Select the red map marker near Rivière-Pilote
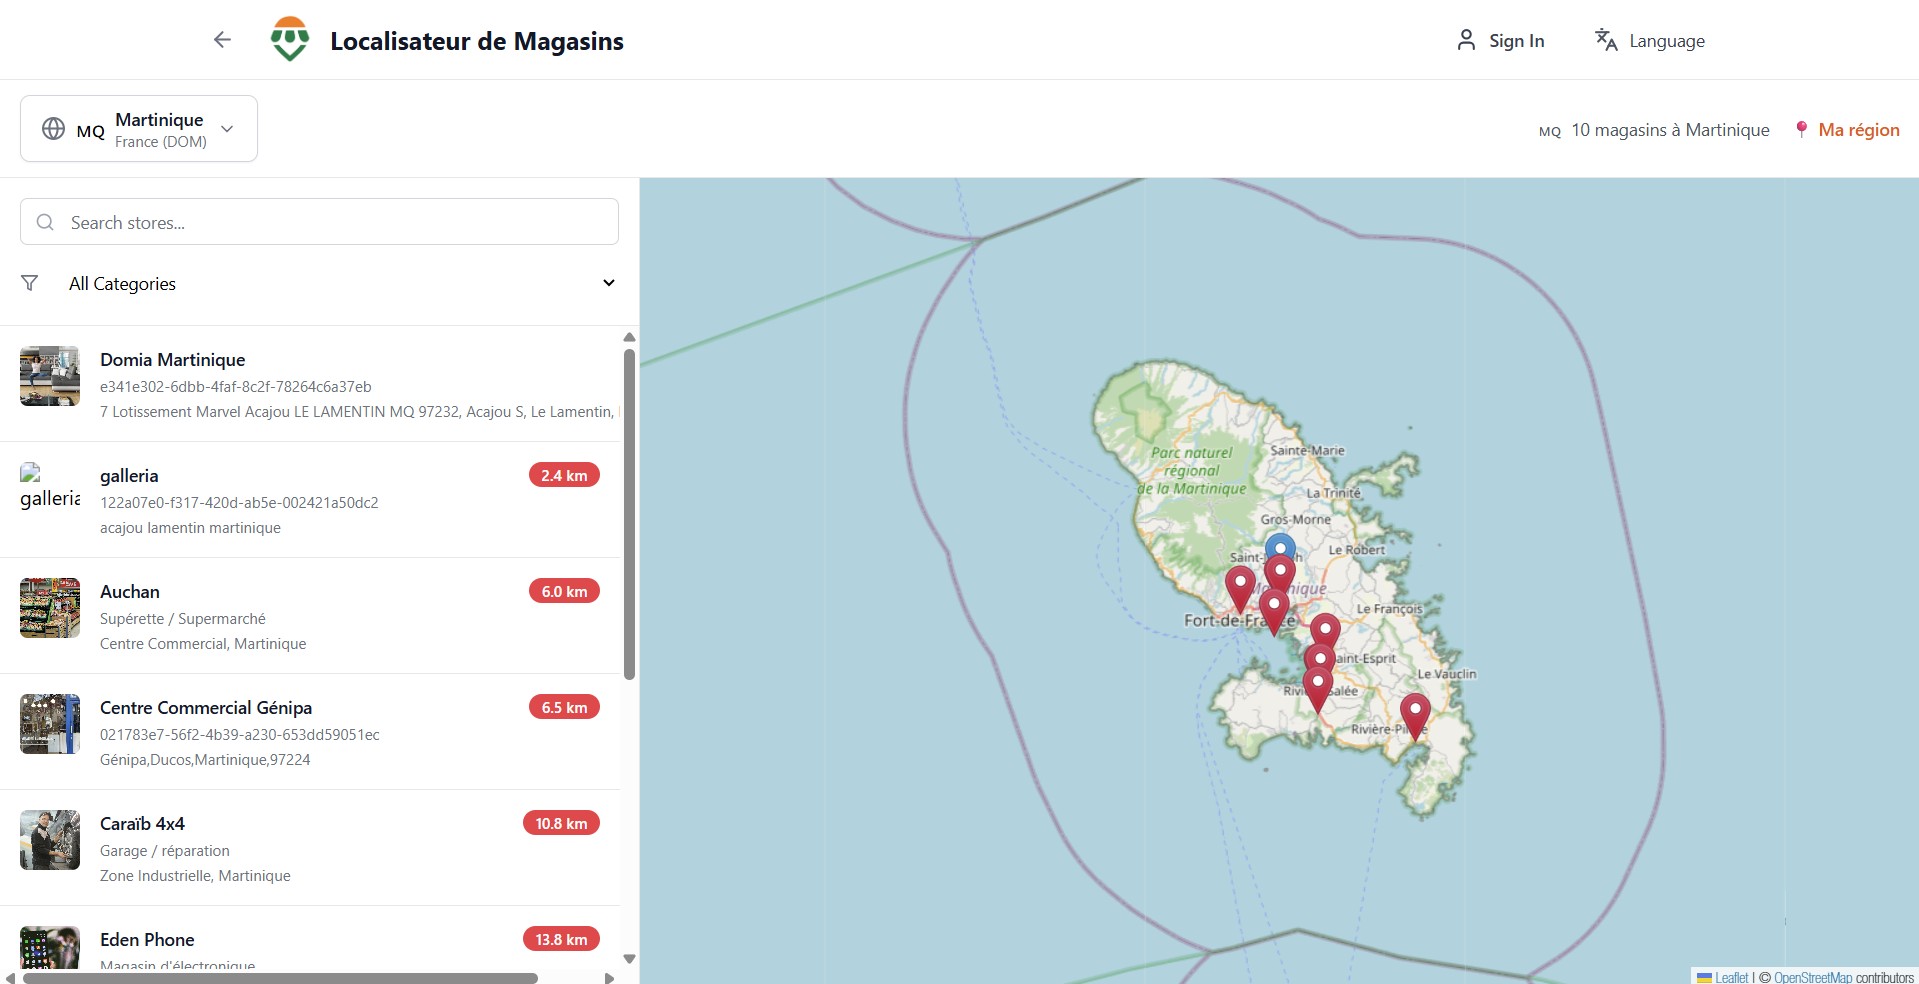The image size is (1919, 984). tap(1415, 716)
